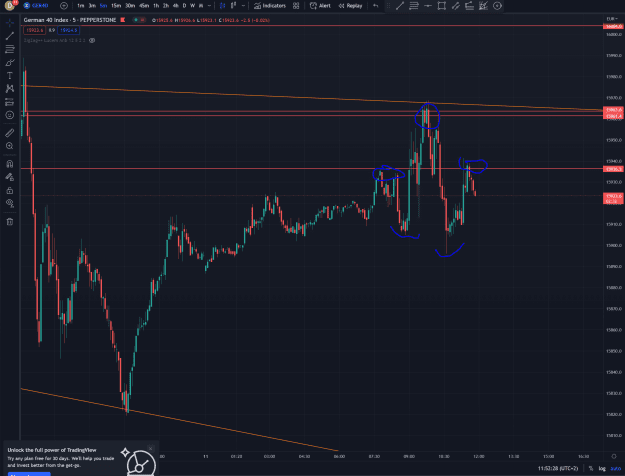Toggle log scale mode
Viewport: 625px width, 476px height.
[x=602, y=468]
